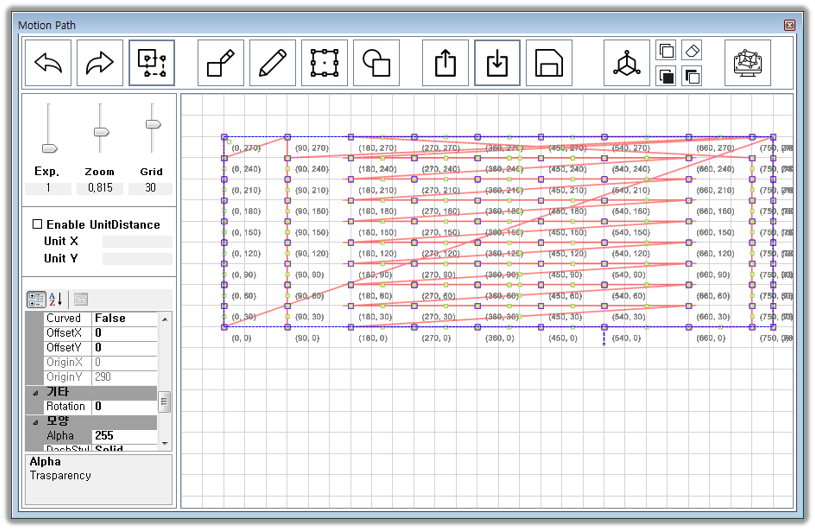815x530 pixels.
Task: Select the pencil draw tool
Action: click(272, 63)
